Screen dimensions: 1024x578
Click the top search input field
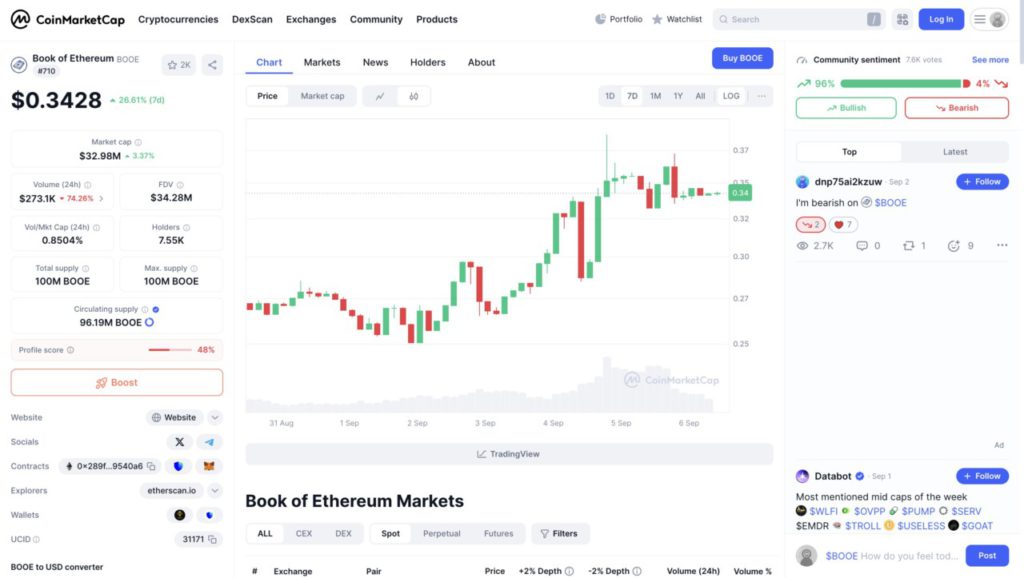coord(796,19)
